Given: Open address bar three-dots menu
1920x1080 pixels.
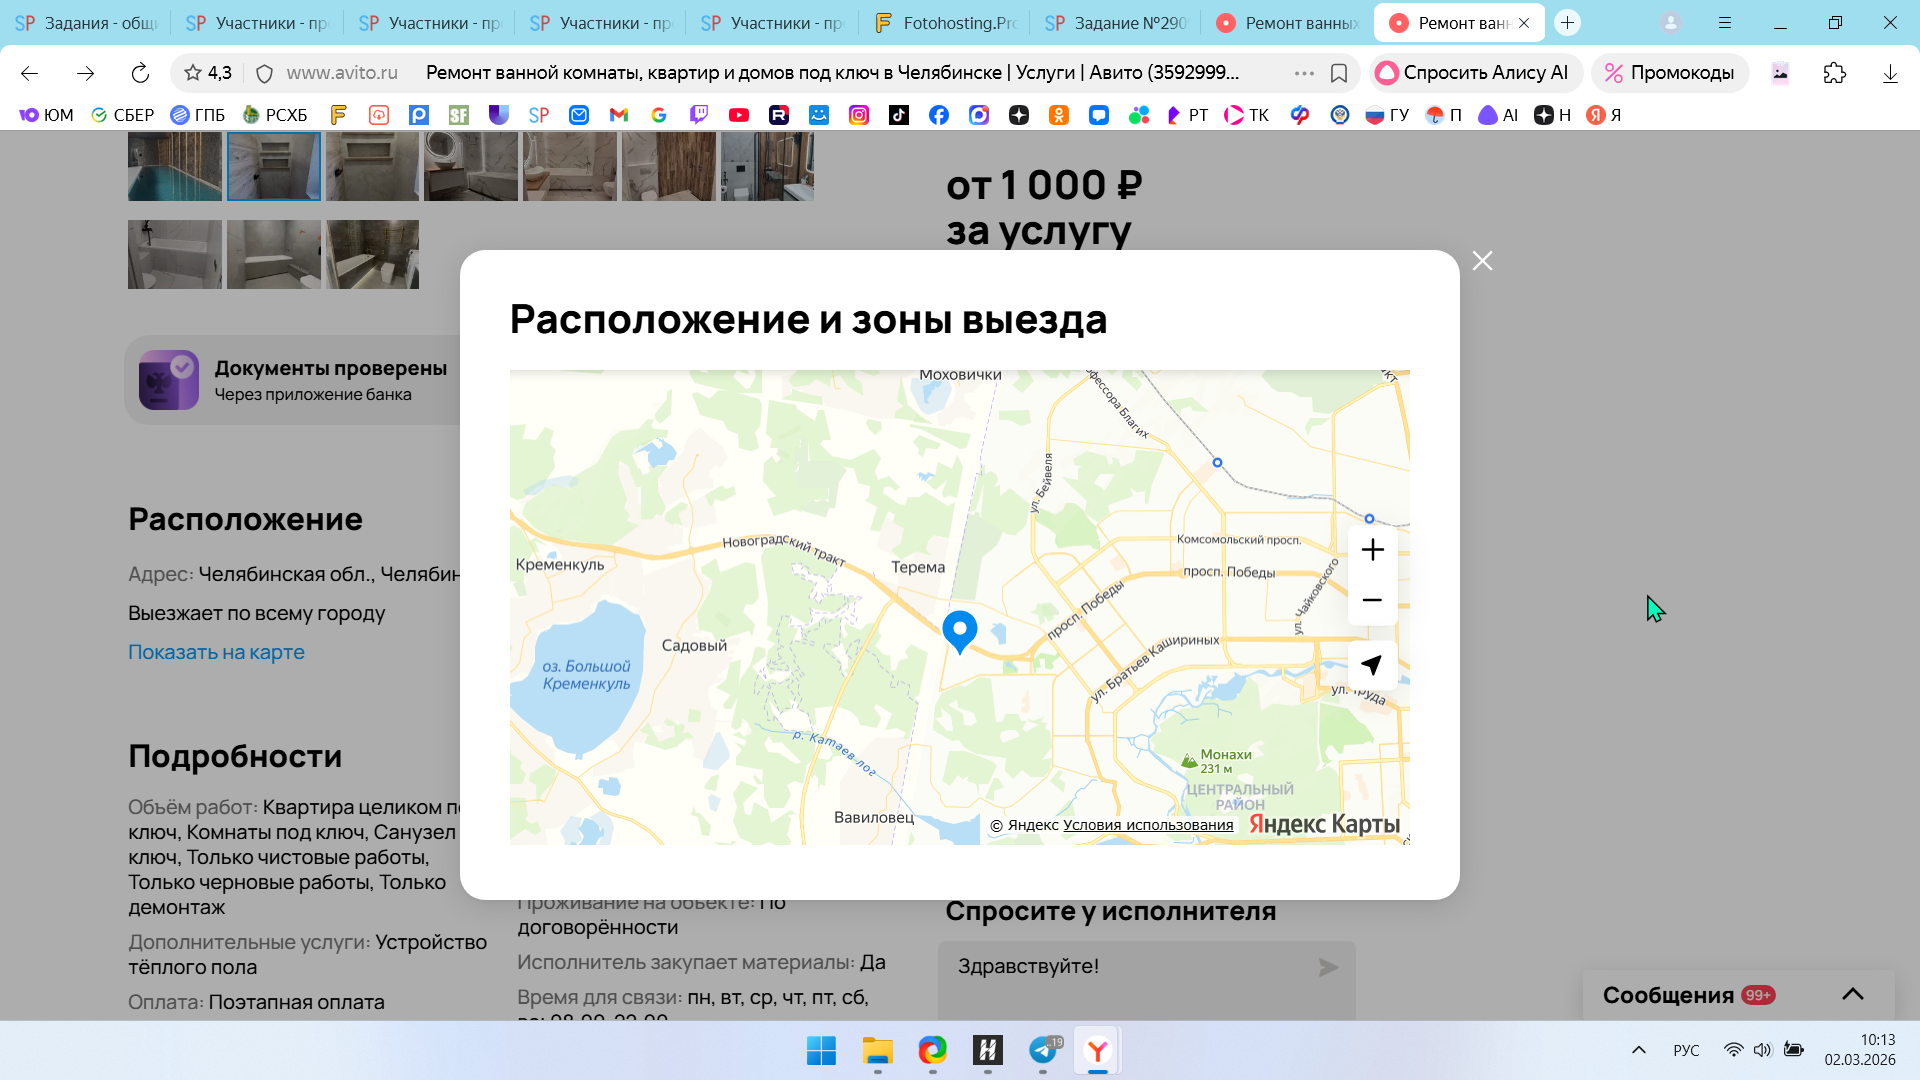Looking at the screenshot, I should (x=1303, y=73).
